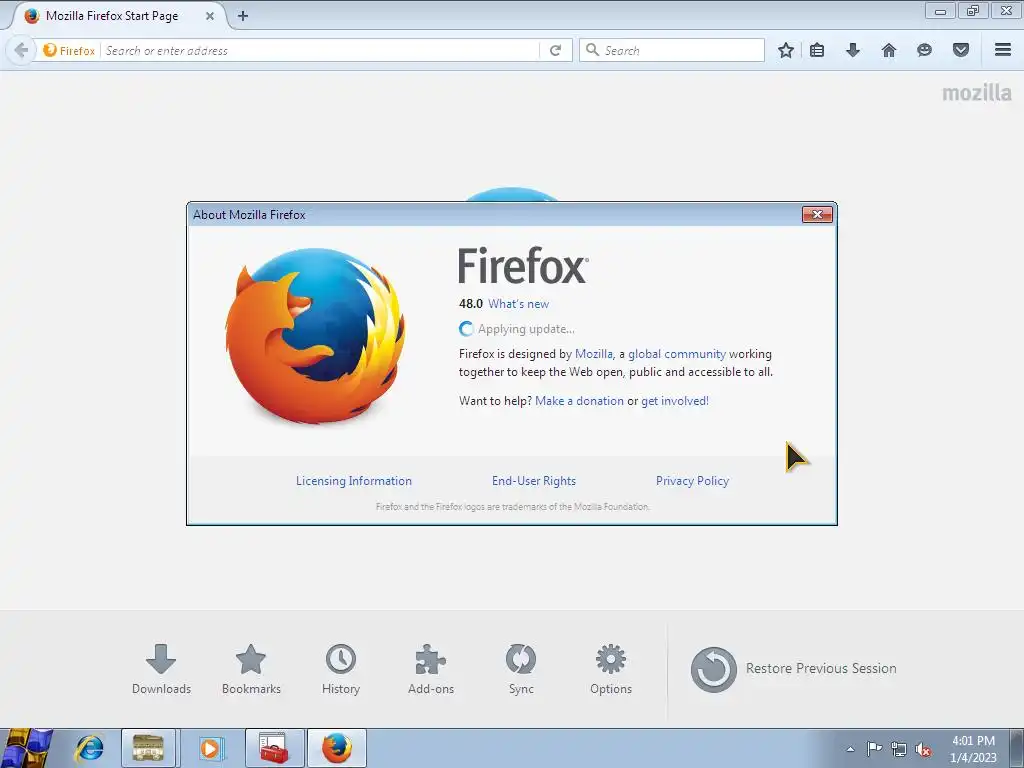Click the muted volume tray icon
This screenshot has height=768, width=1024.
pos(923,749)
